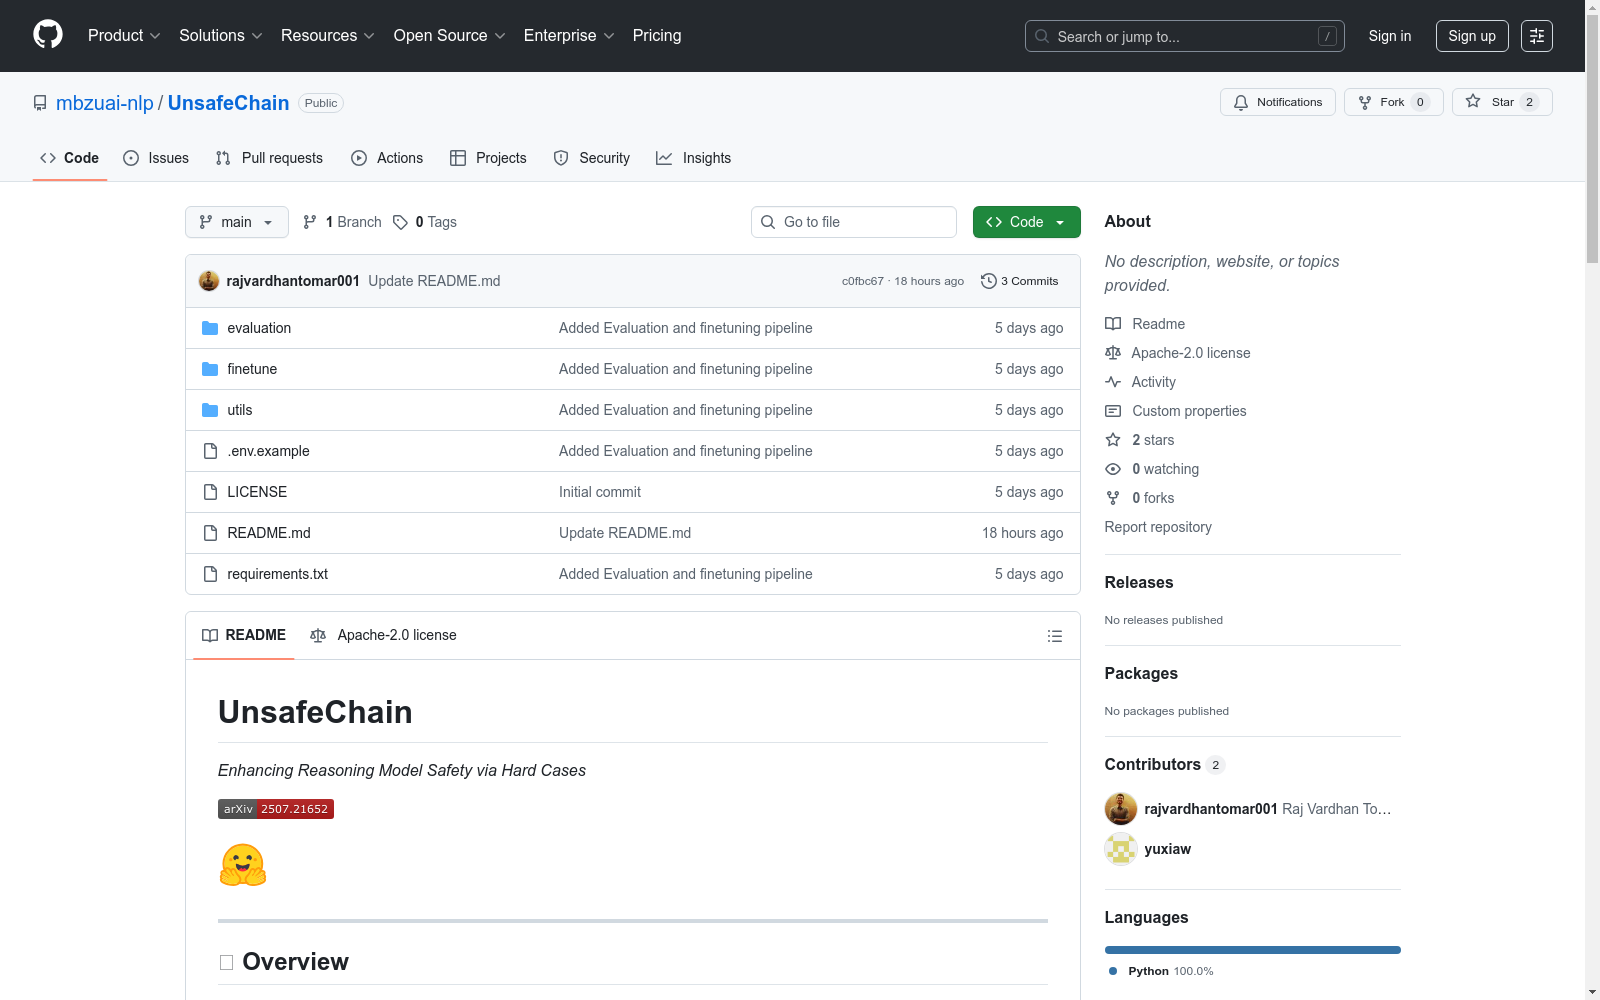1600x1000 pixels.
Task: Open the main branch selector dropdown
Action: pyautogui.click(x=237, y=222)
